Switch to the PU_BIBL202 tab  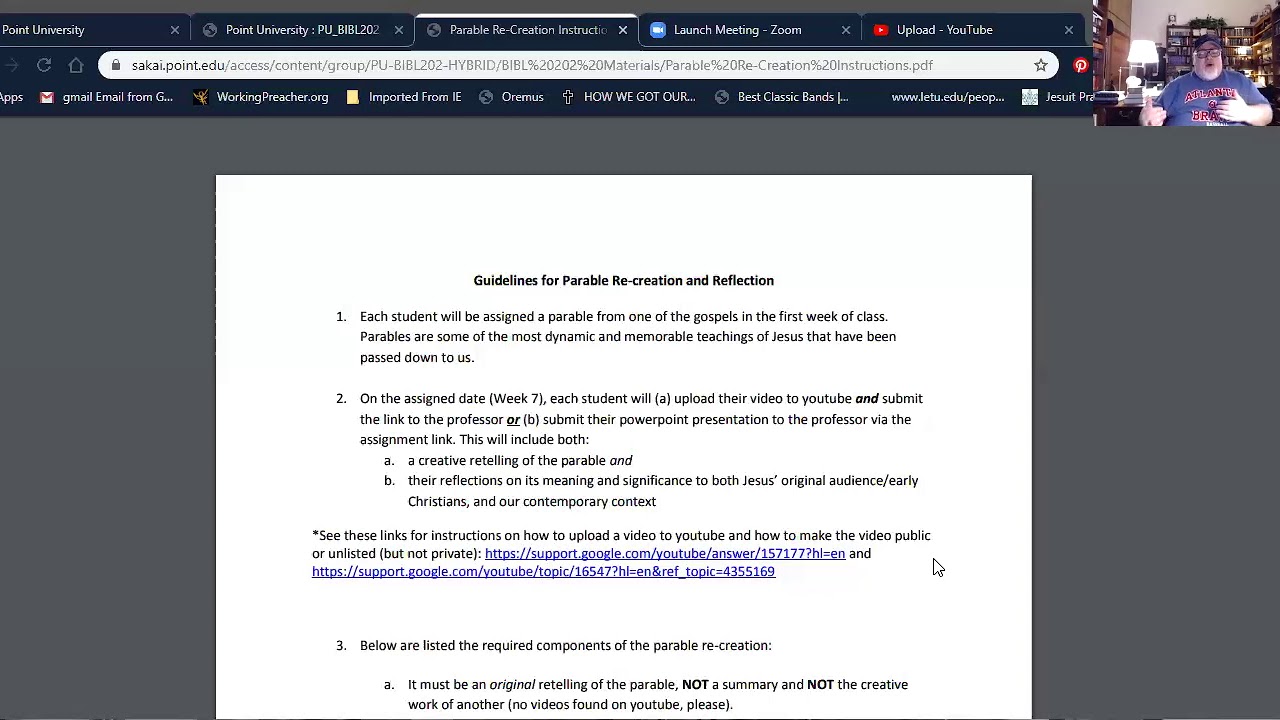302,30
